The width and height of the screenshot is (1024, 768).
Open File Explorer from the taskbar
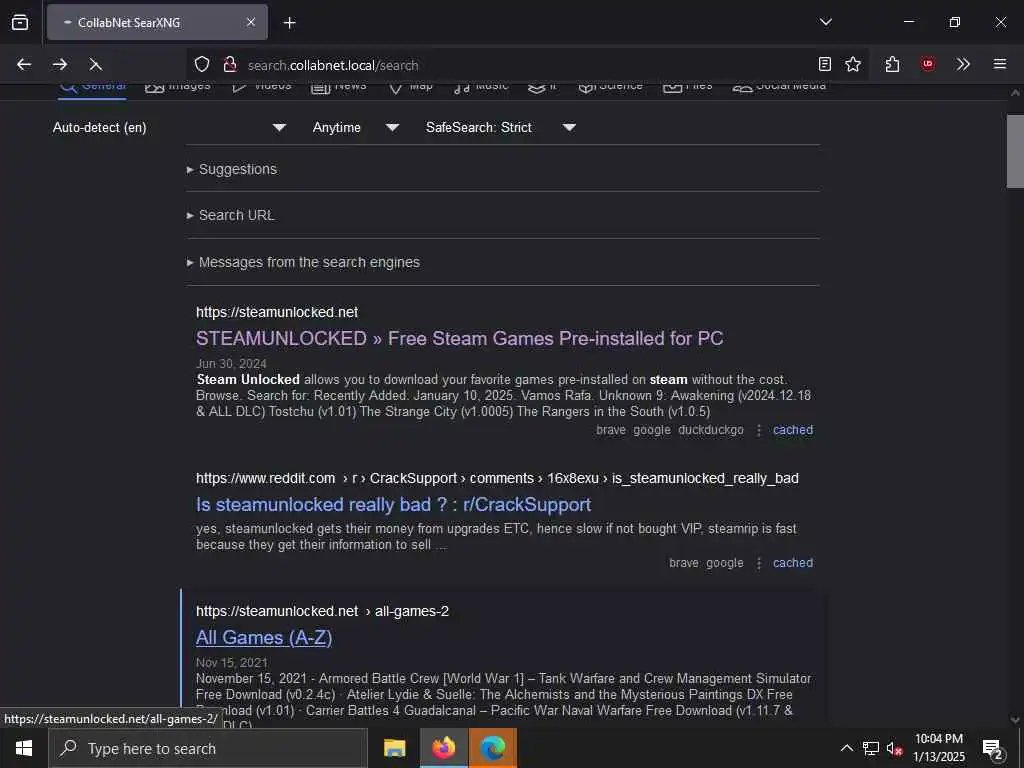click(x=394, y=748)
